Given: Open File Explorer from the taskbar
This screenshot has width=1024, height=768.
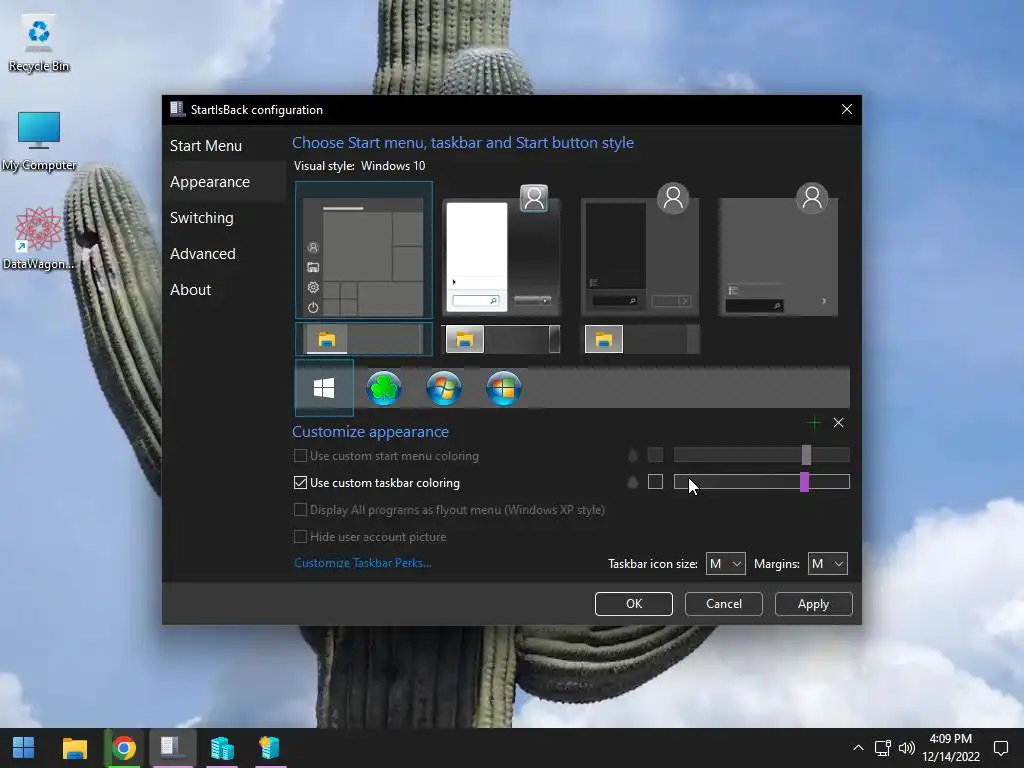Looking at the screenshot, I should click(74, 748).
